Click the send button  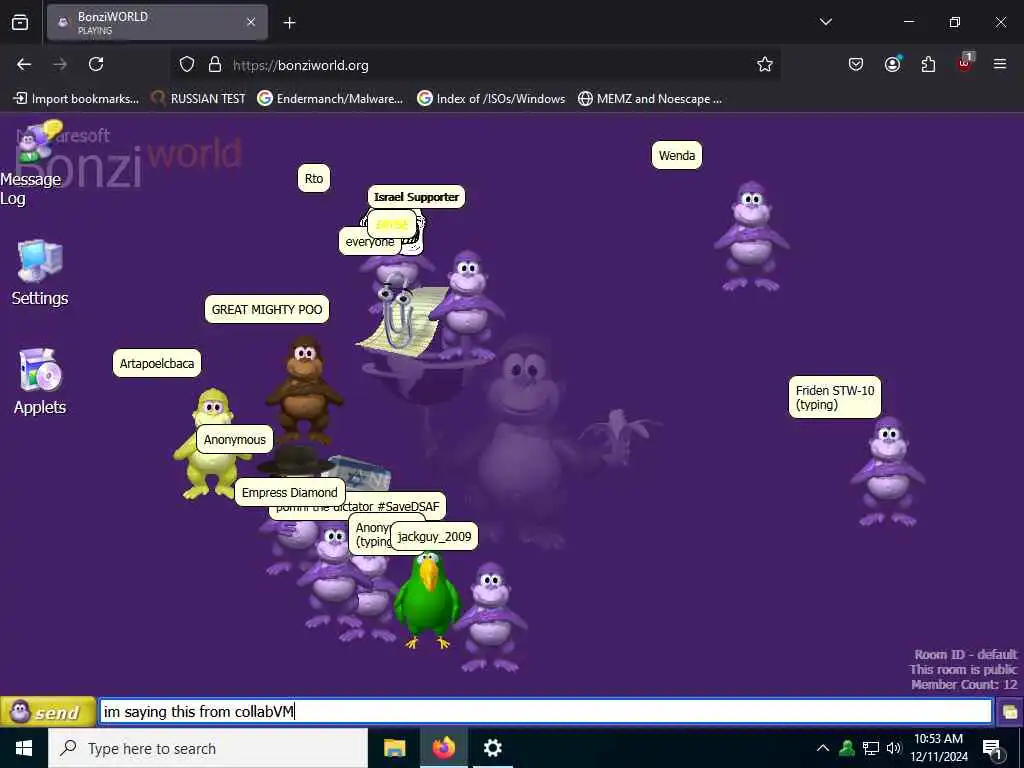coord(48,712)
